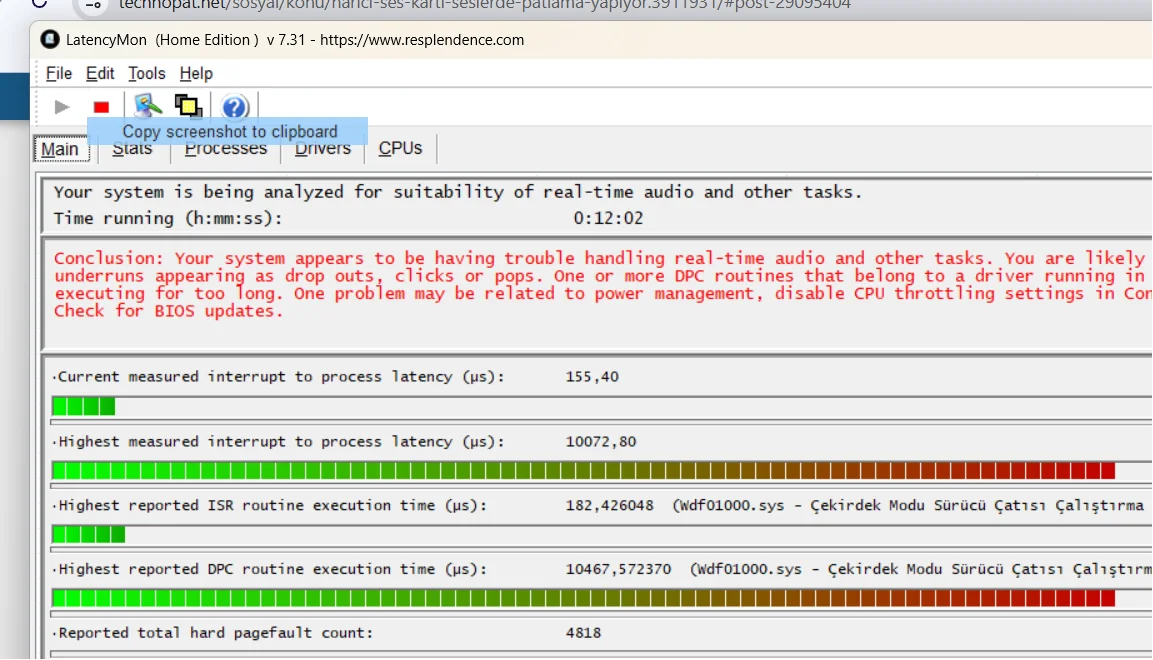This screenshot has height=660, width=1153.
Task: Click Wdf01000.sys driver name in DPC row
Action: [749, 570]
